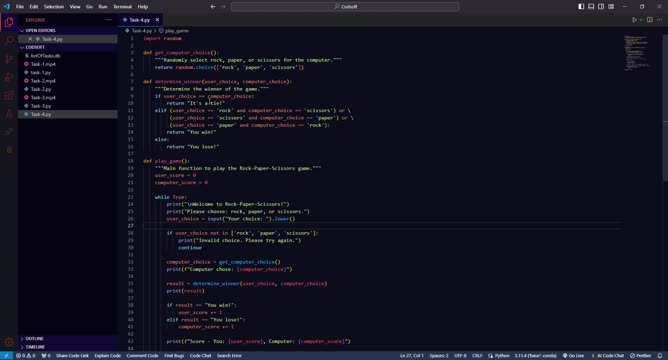Image resolution: width=668 pixels, height=360 pixels.
Task: Open the editor More Actions ellipsis
Action: (x=659, y=20)
